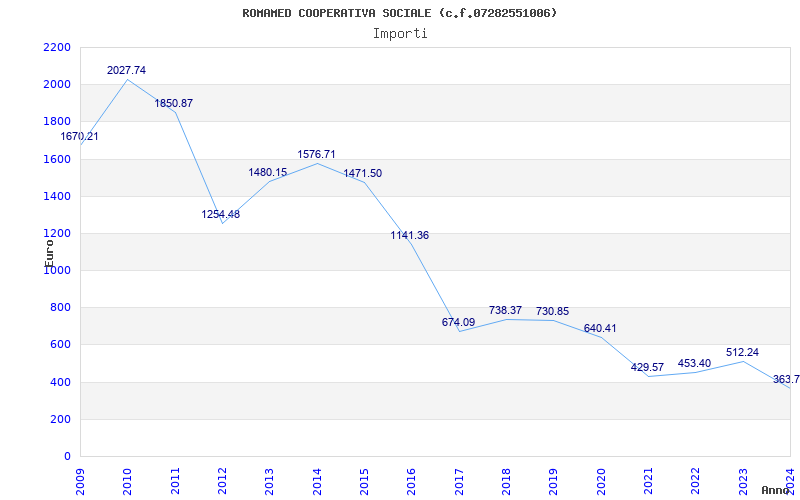Select the 674.09 data label
The height and width of the screenshot is (500, 800).
pos(458,322)
